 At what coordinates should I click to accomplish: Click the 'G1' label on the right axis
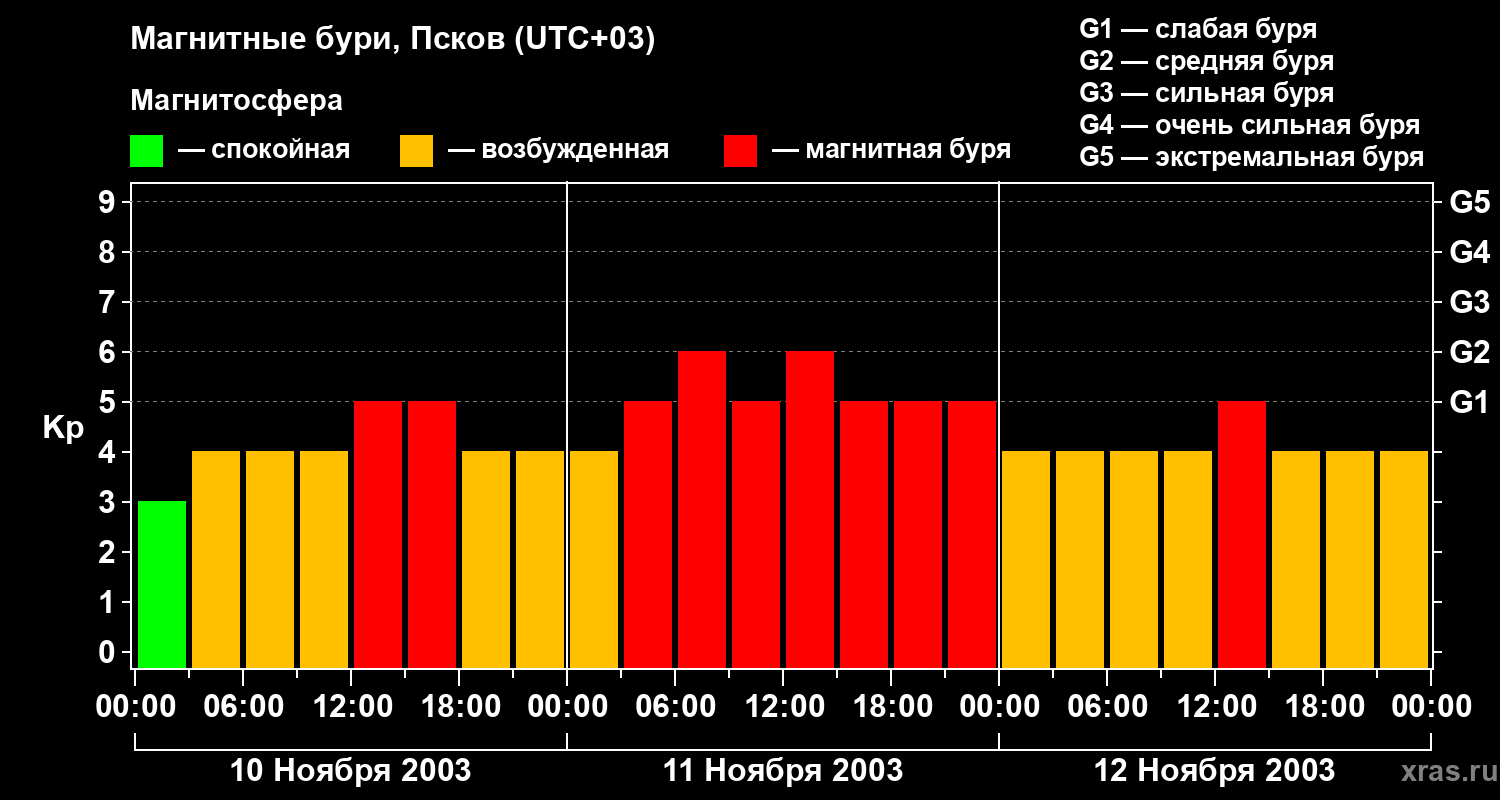1469,402
